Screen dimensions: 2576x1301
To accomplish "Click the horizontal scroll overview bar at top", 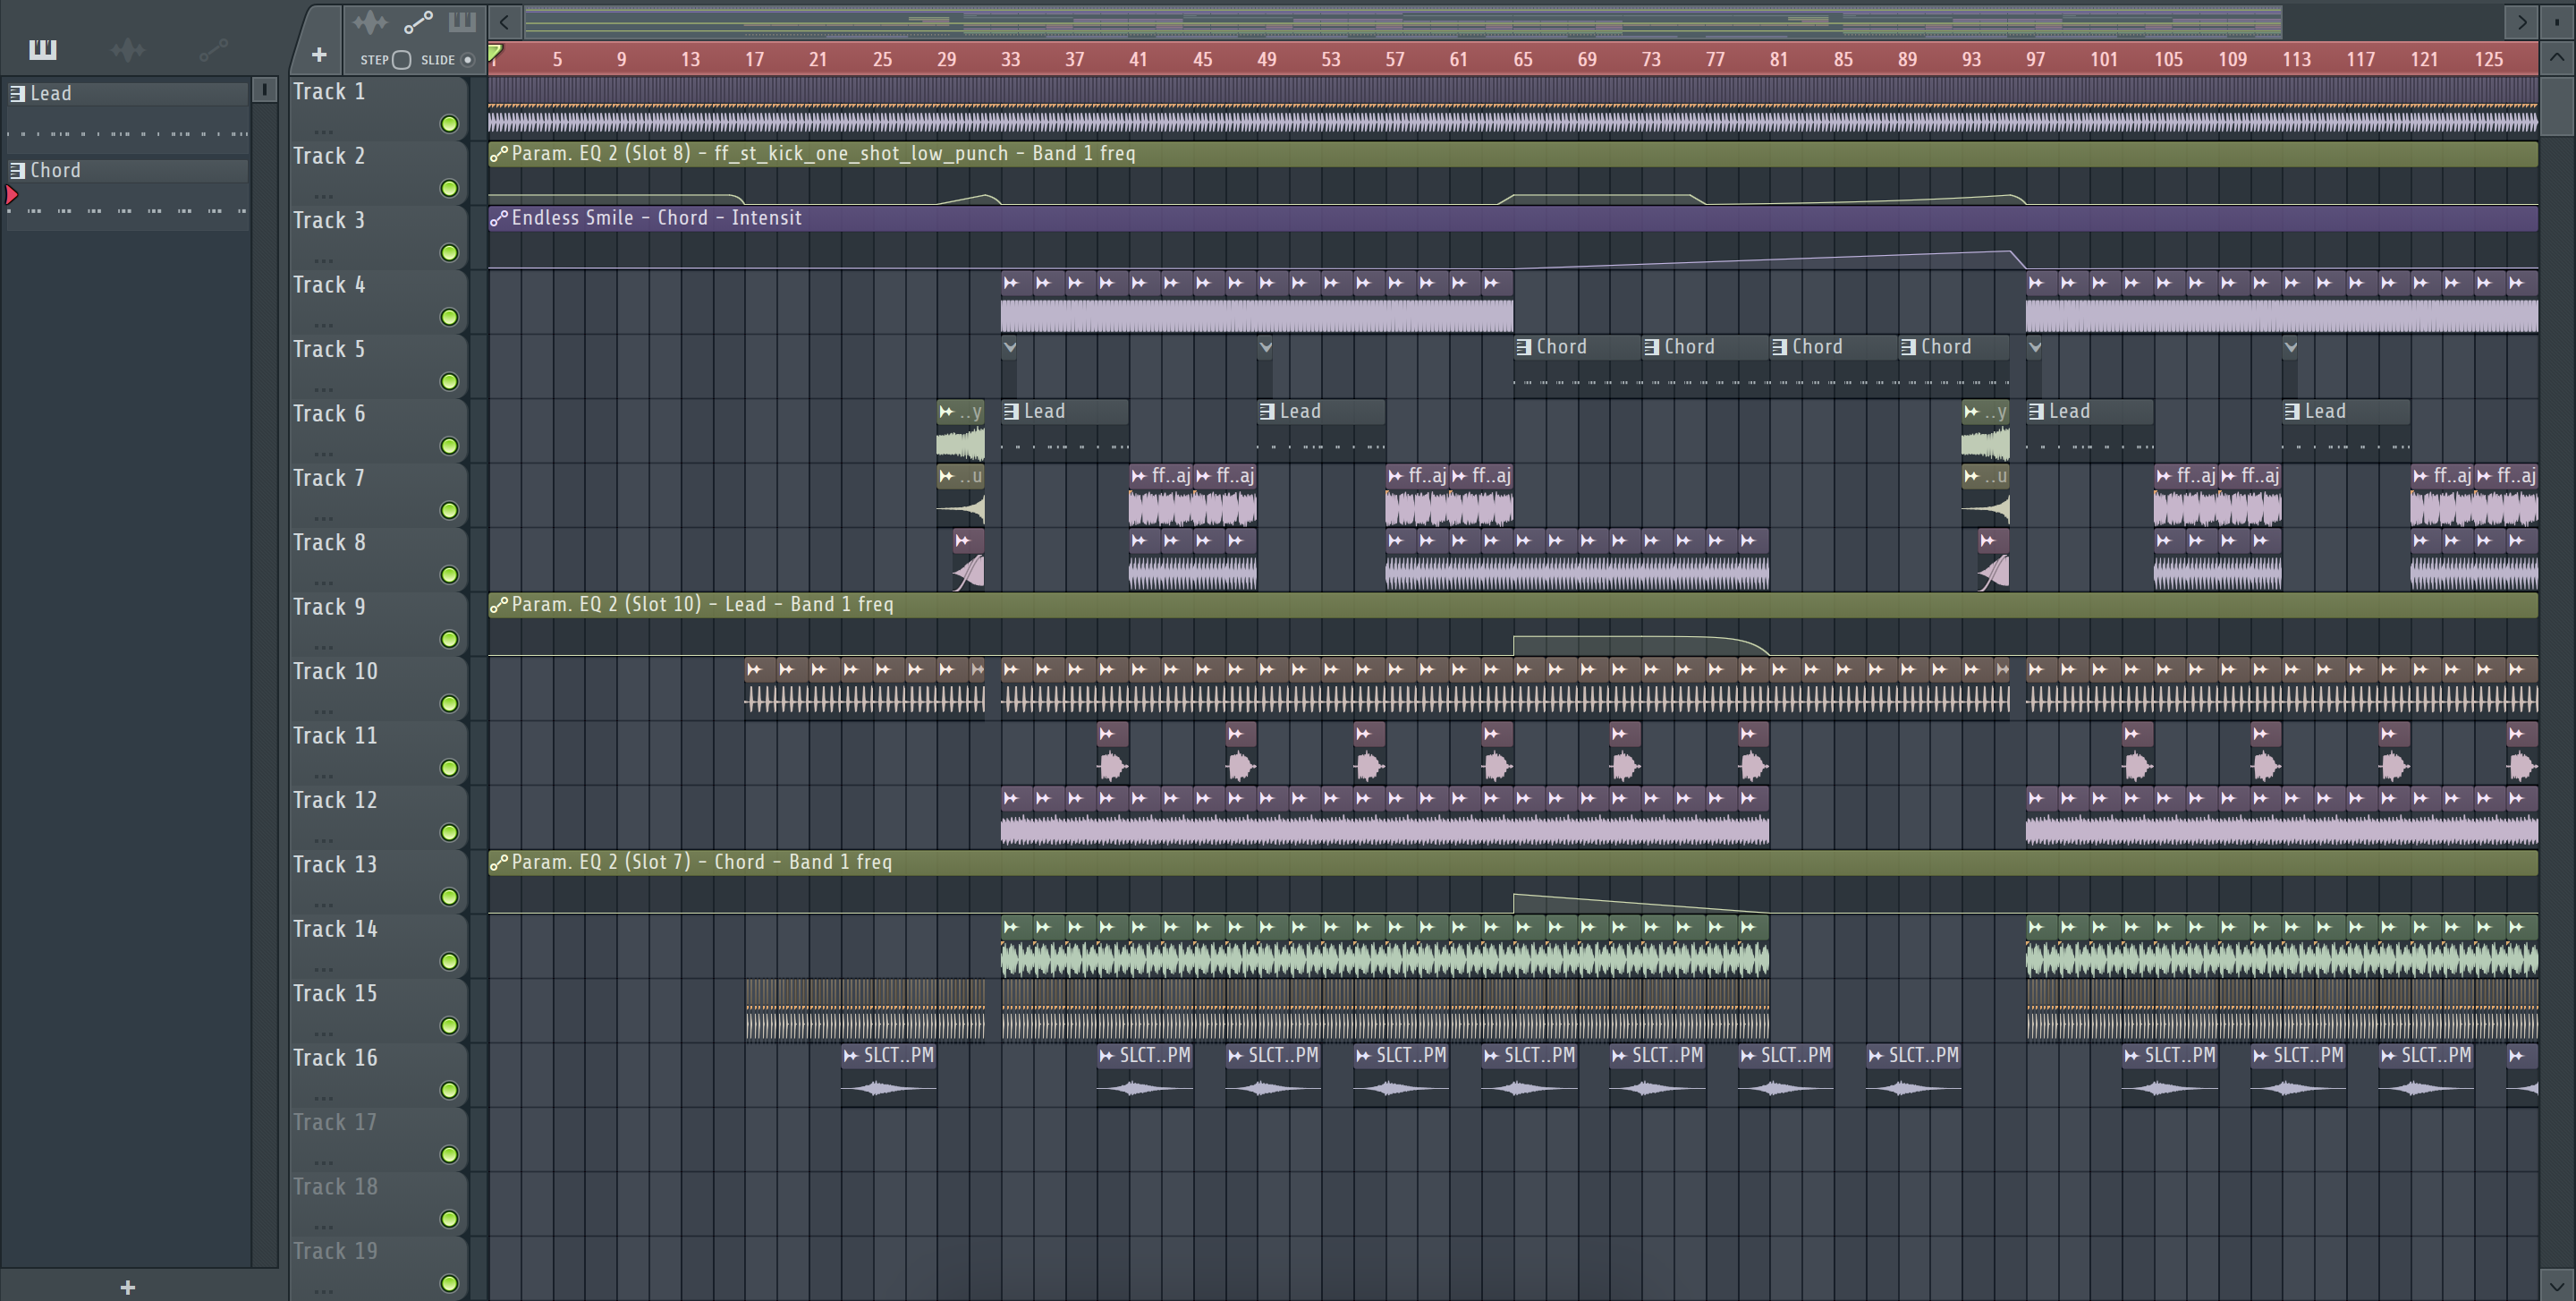I will [1402, 21].
